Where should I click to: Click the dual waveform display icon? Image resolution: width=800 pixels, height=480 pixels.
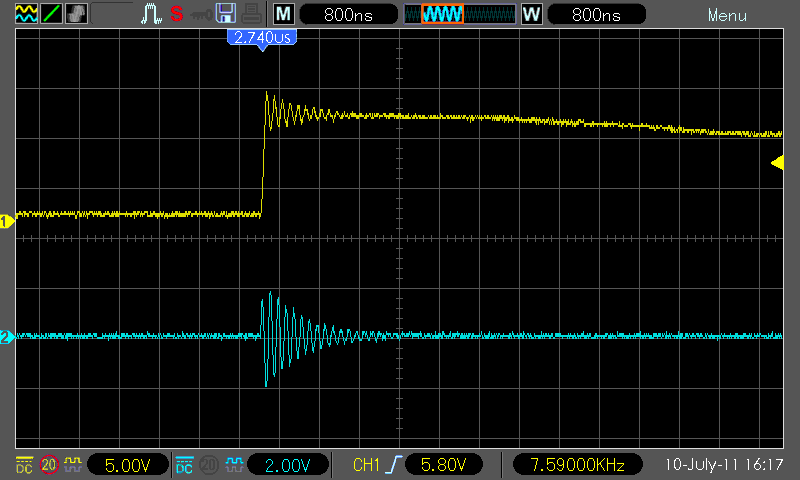click(x=26, y=13)
